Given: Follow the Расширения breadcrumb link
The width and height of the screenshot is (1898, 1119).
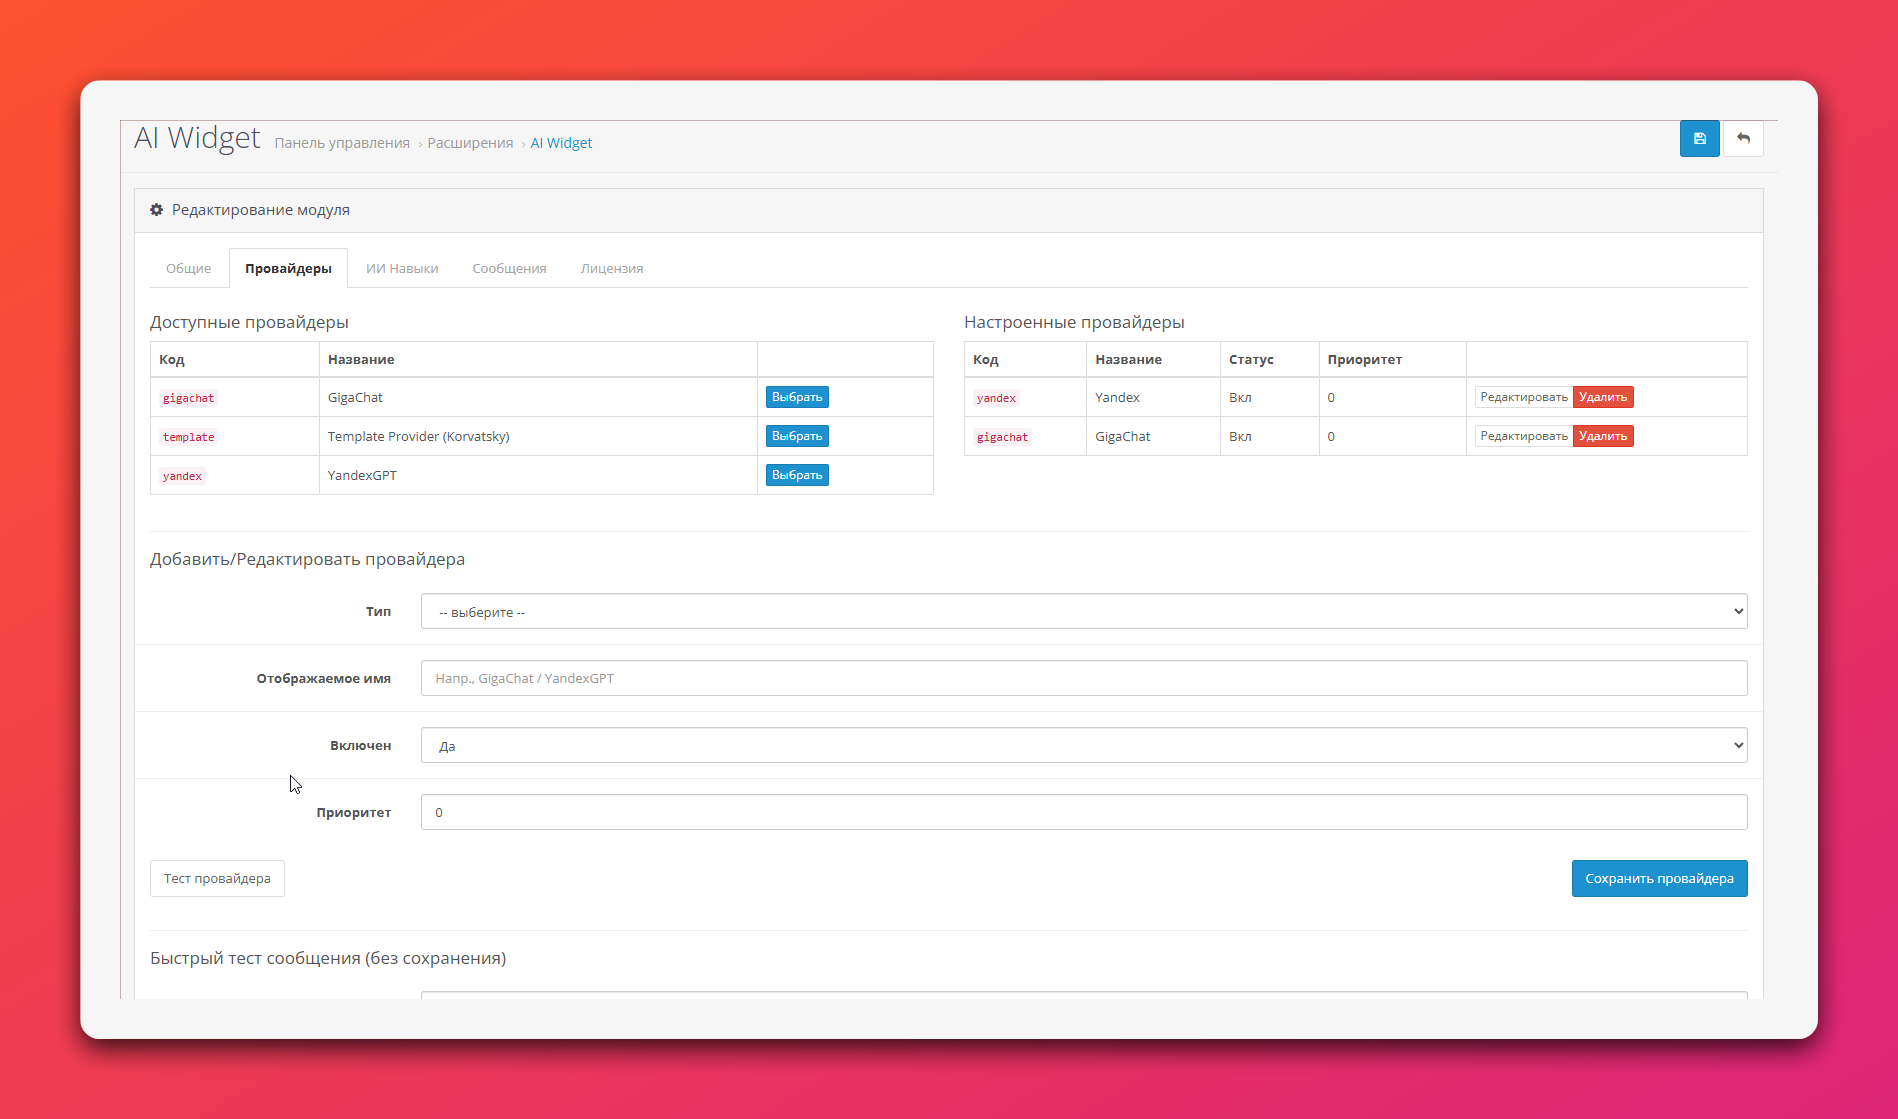Looking at the screenshot, I should (470, 144).
